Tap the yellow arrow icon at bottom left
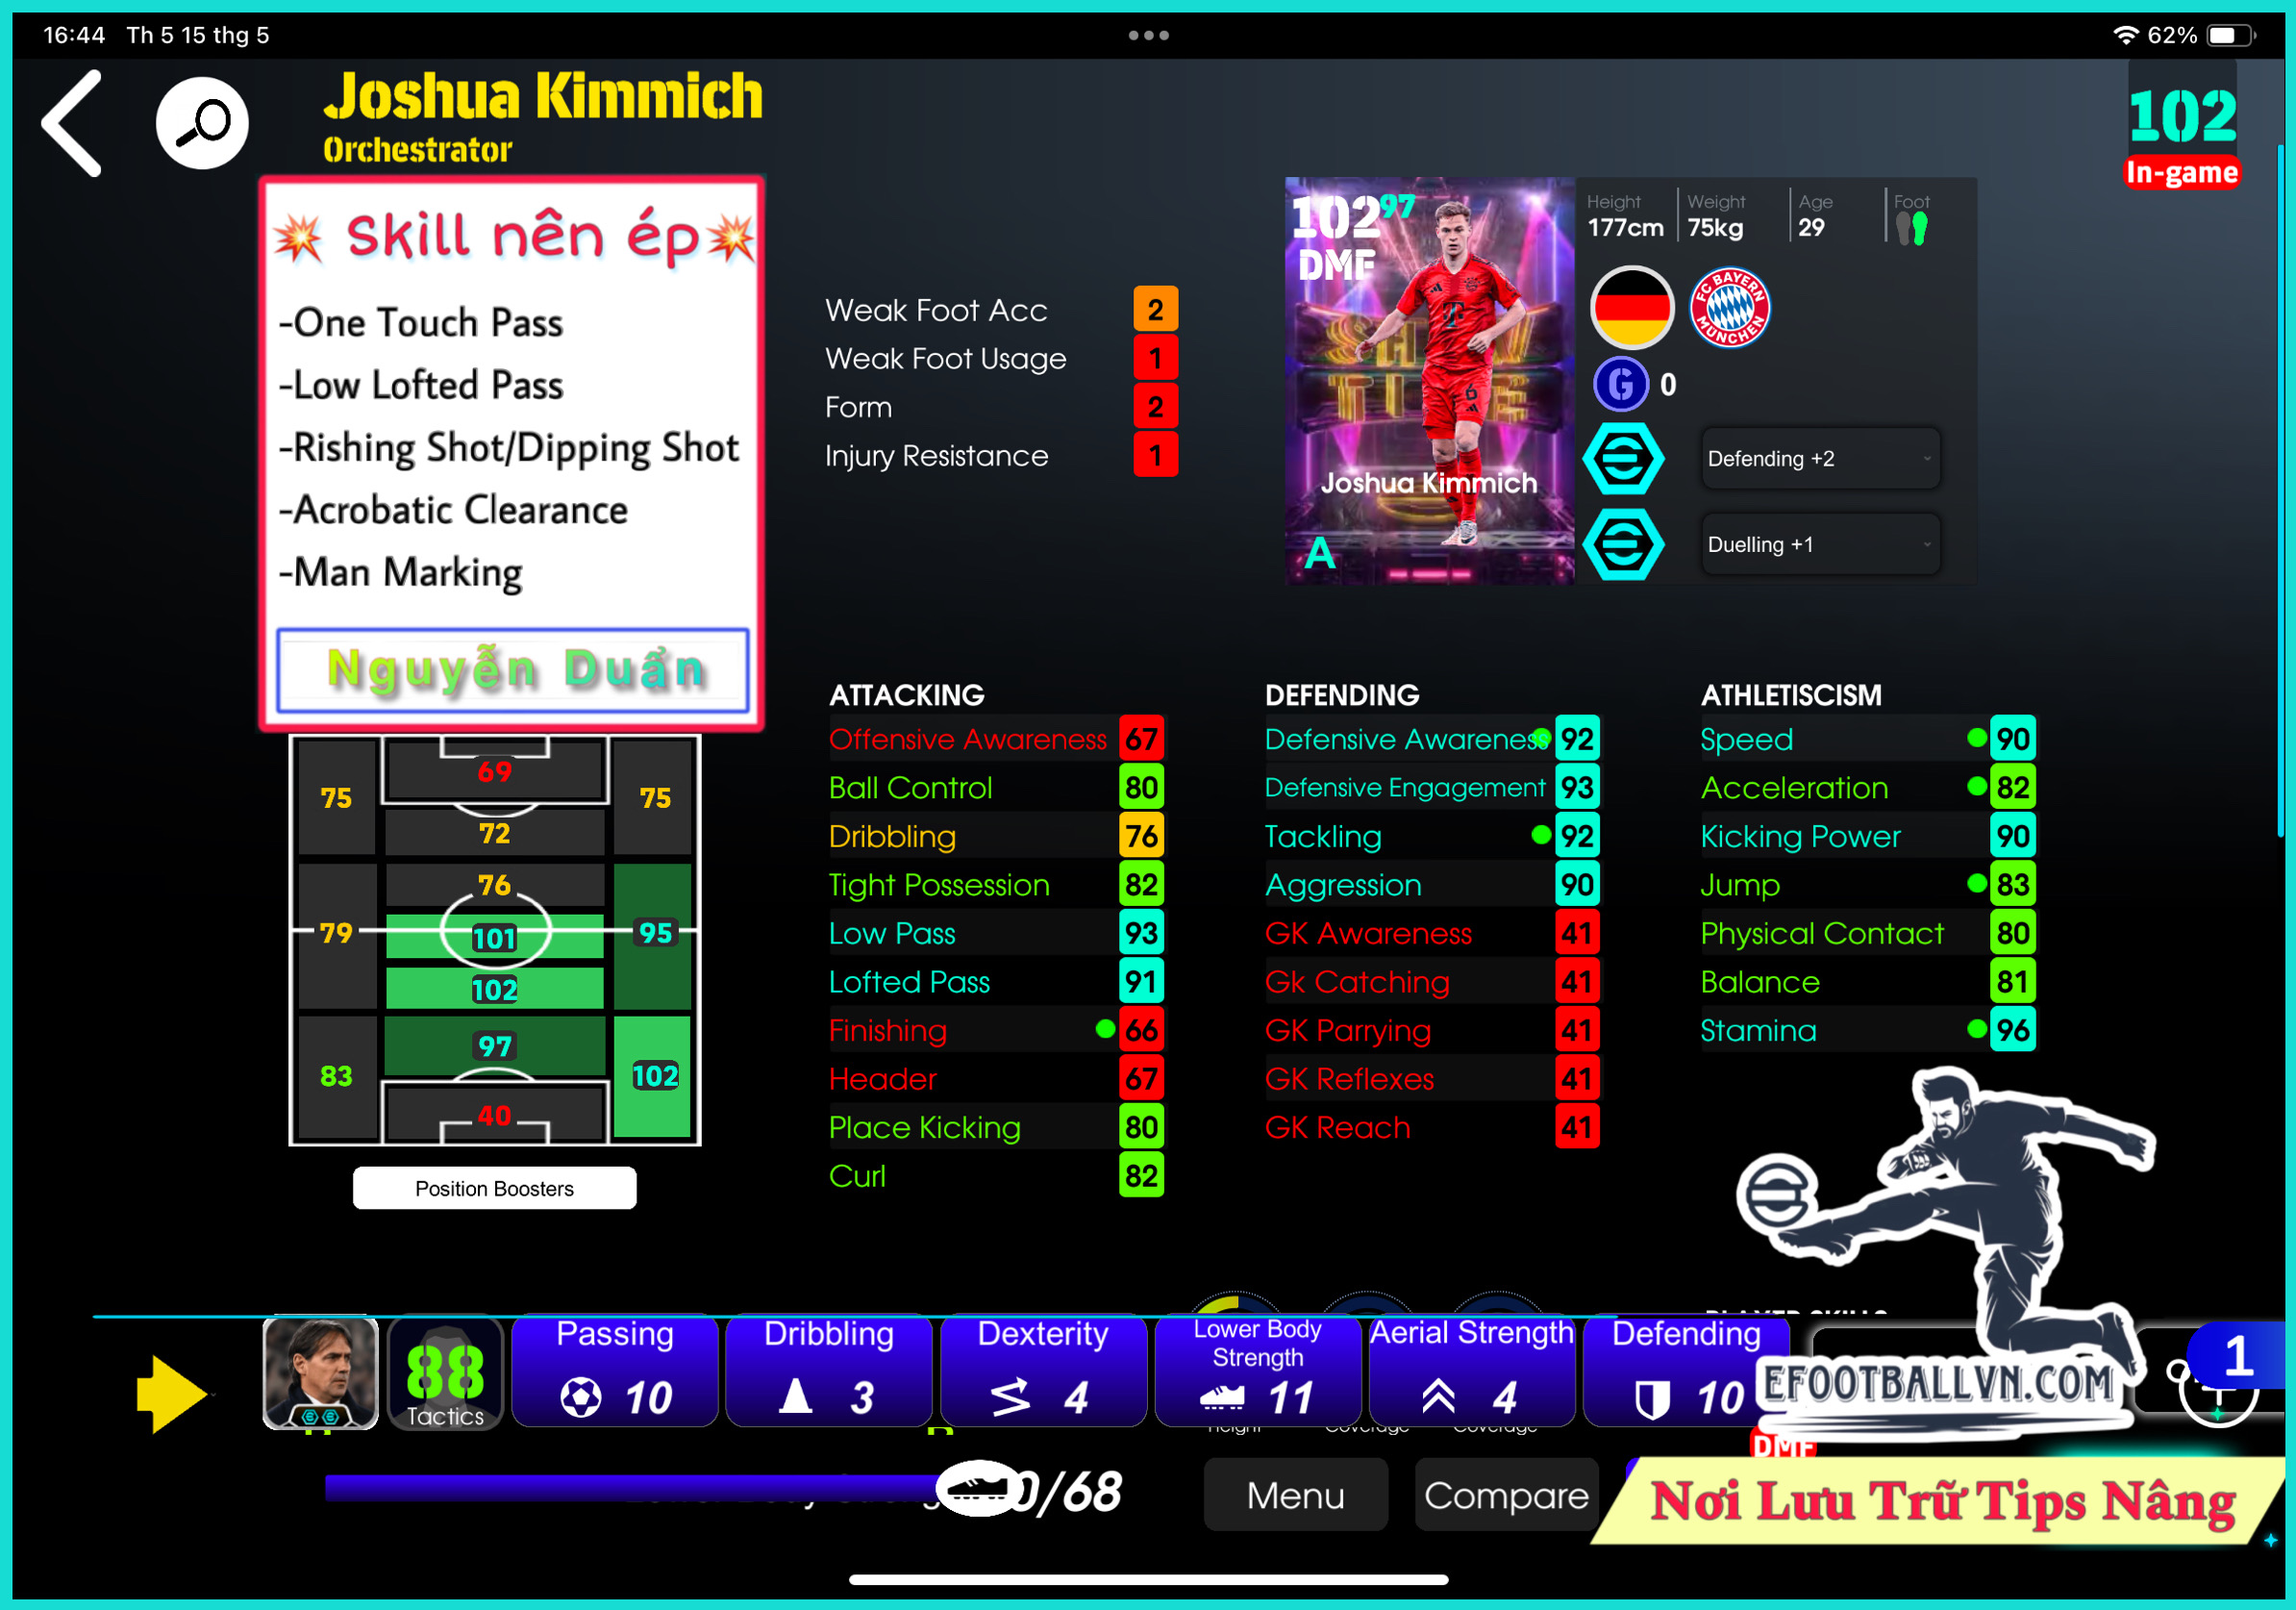2296x1610 pixels. [x=171, y=1394]
